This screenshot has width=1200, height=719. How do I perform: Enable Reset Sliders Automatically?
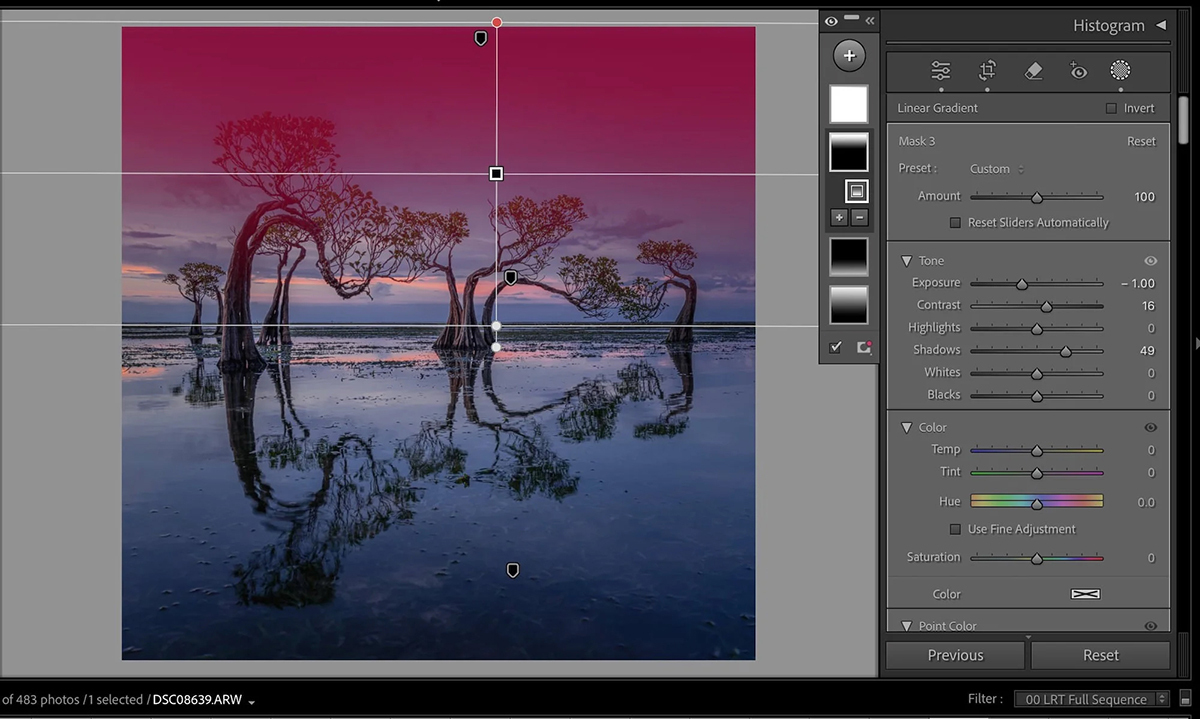955,223
